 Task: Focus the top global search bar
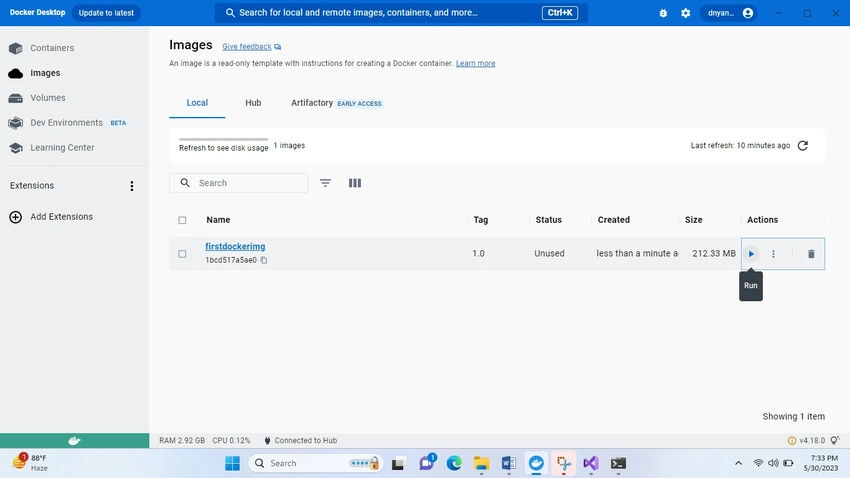[400, 13]
